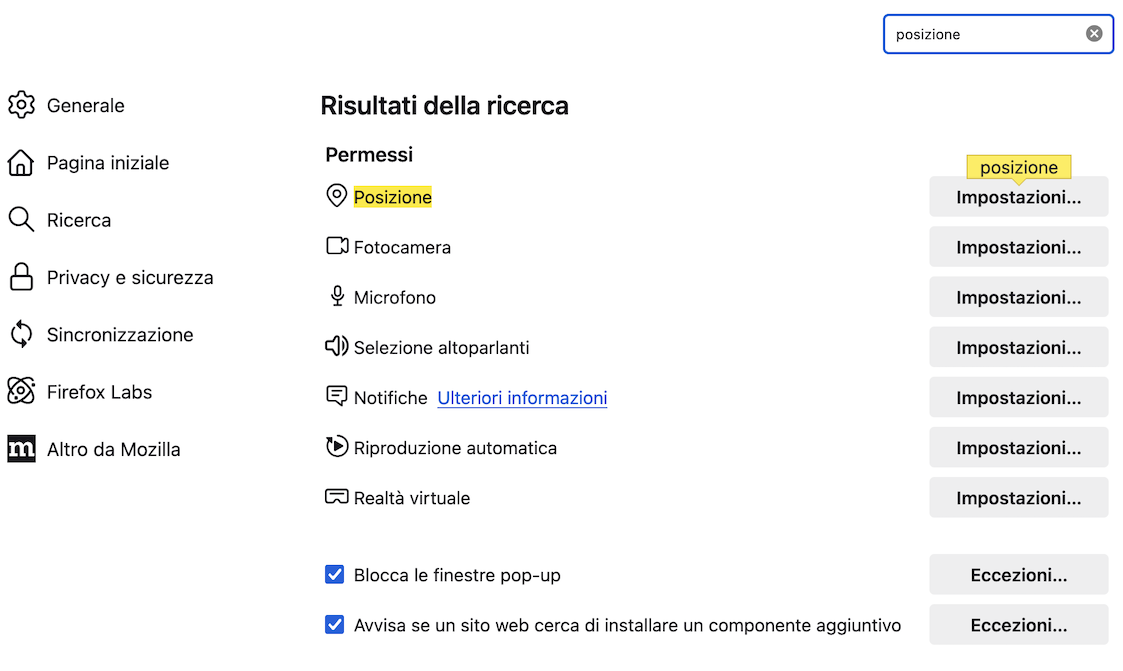This screenshot has width=1123, height=671.
Task: Click the Altro da Mozilla logo icon
Action: [21, 449]
